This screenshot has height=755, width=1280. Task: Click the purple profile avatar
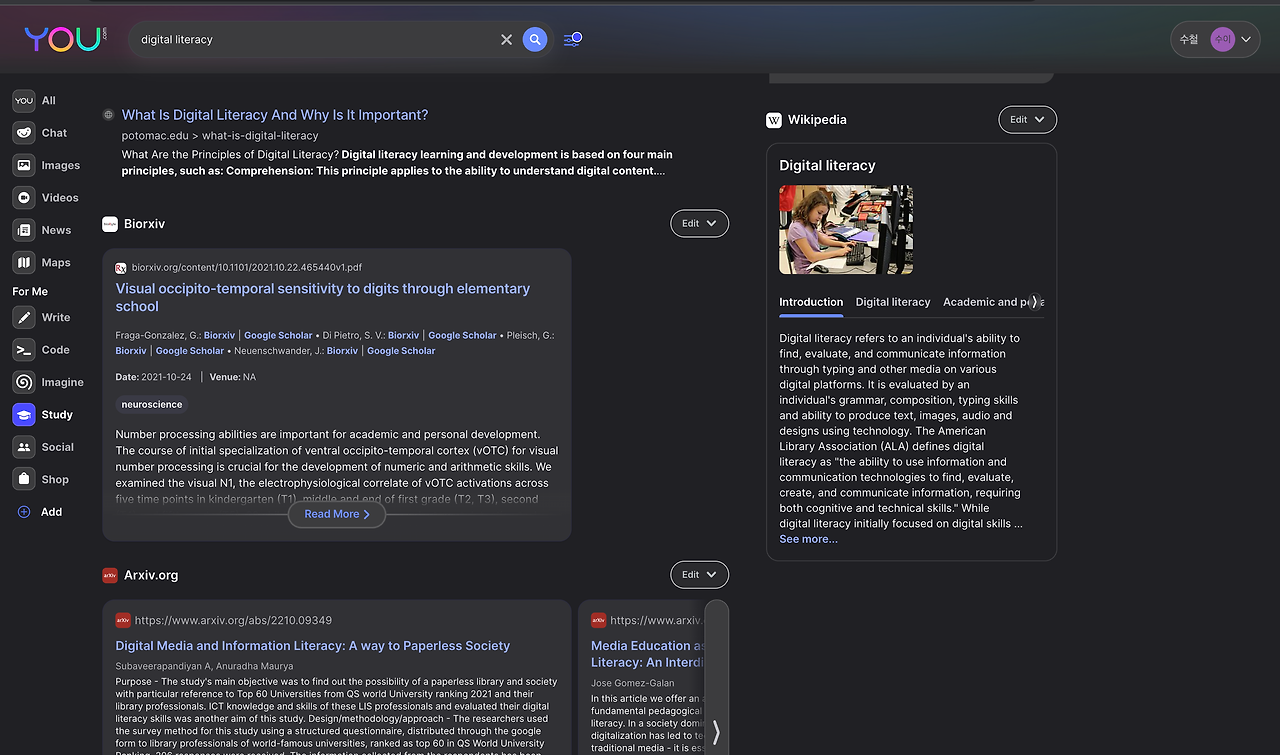coord(1222,40)
